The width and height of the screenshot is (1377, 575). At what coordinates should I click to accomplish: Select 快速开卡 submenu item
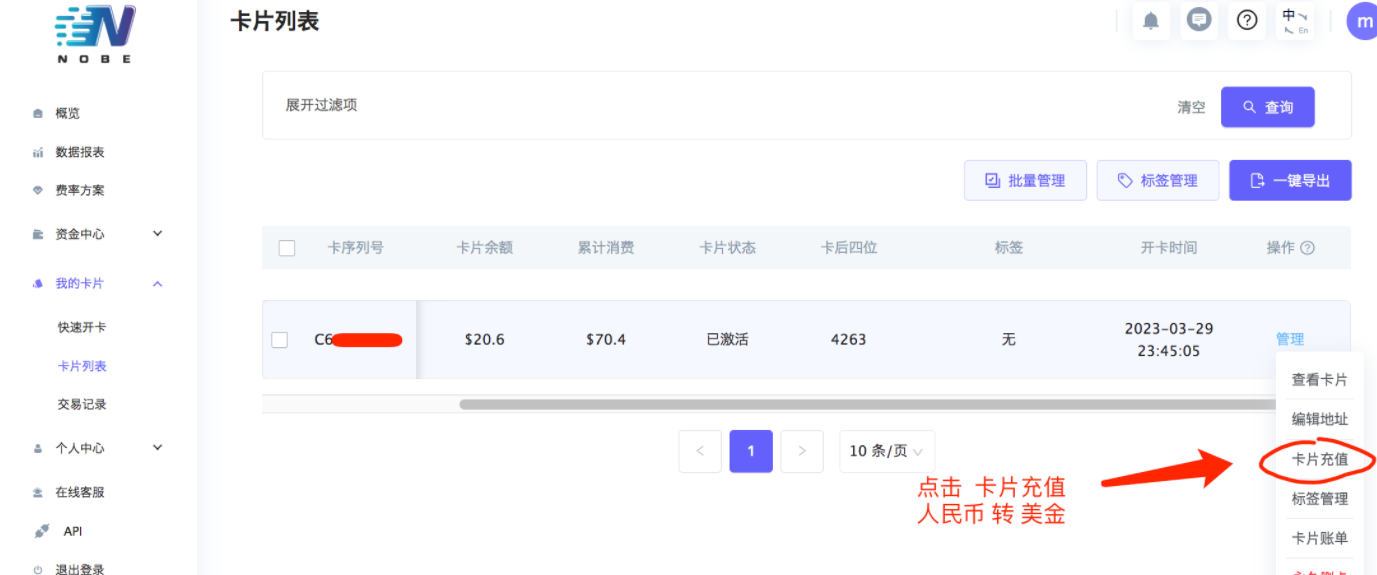click(x=82, y=328)
